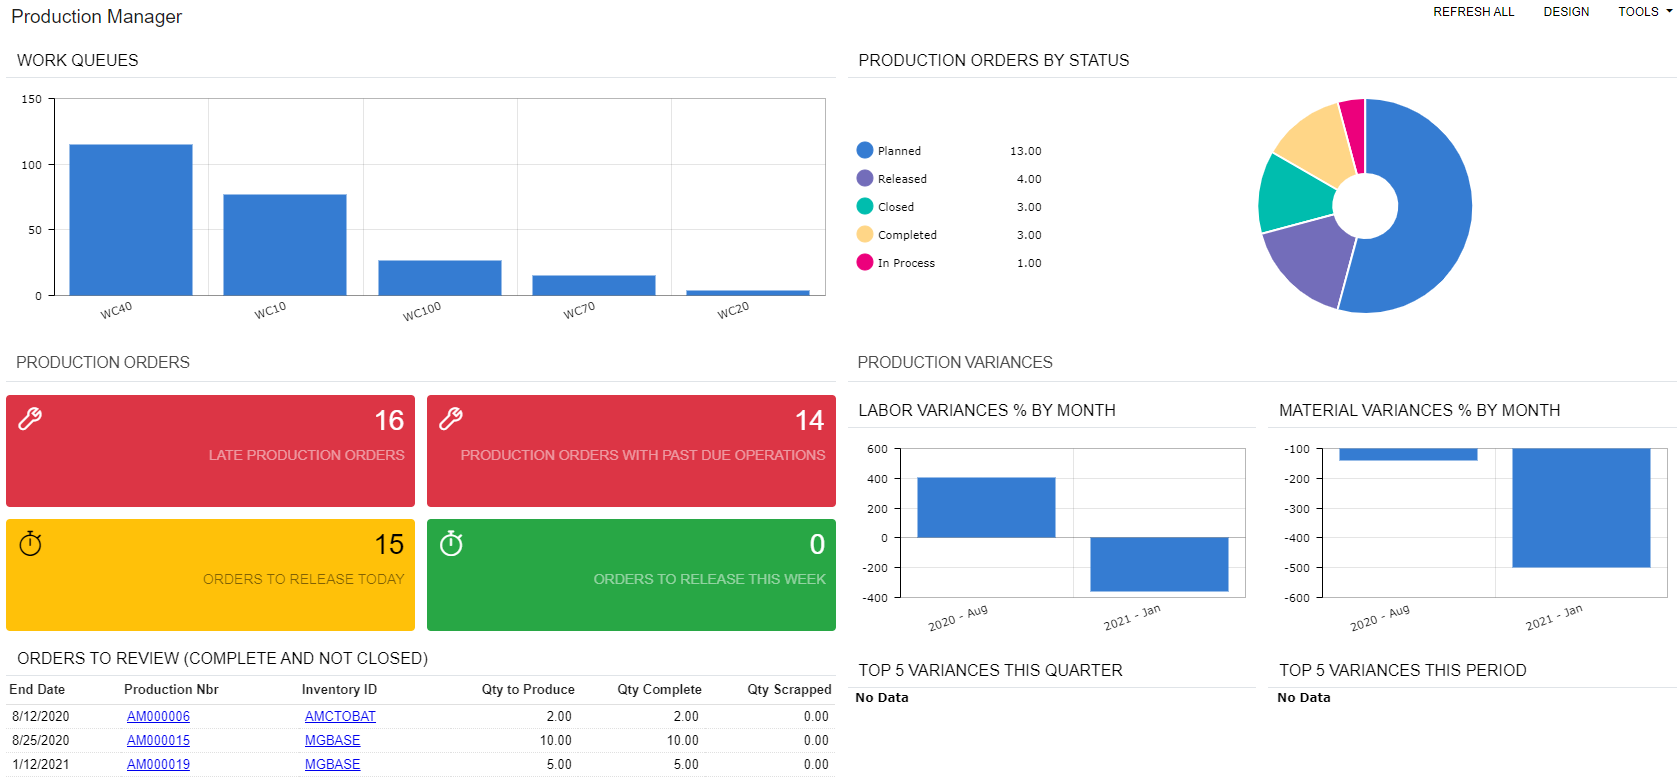The width and height of the screenshot is (1678, 784).
Task: Click Qty to Produce 5.00 for AM000019
Action: click(559, 764)
